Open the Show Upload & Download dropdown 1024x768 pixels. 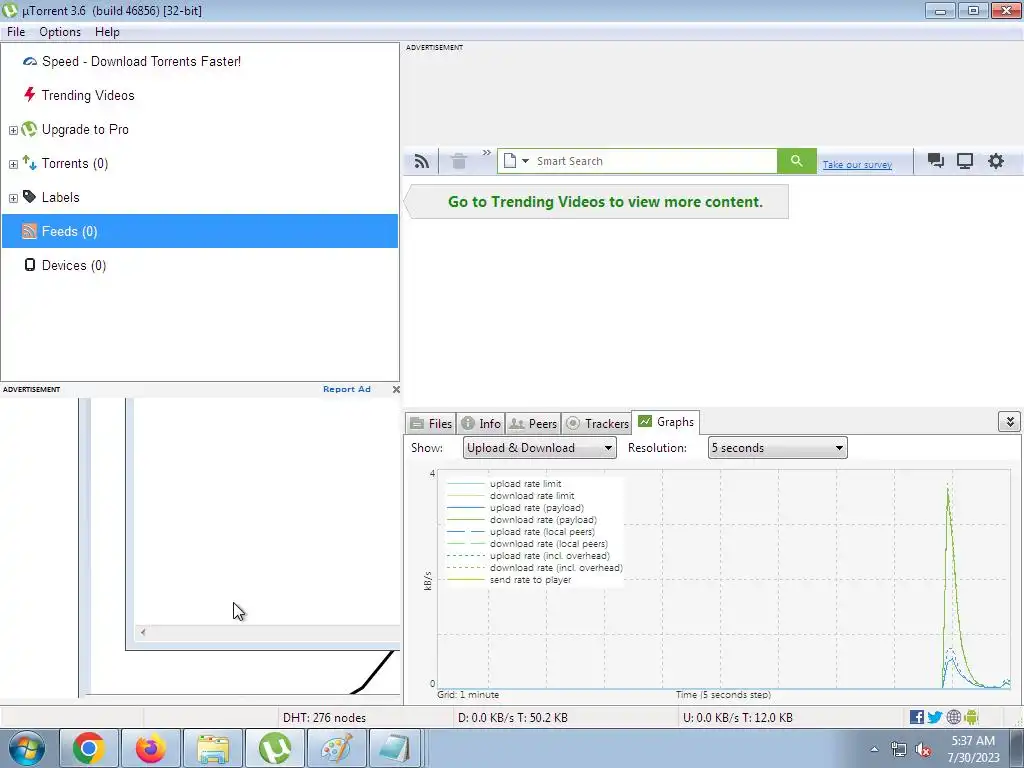(x=539, y=448)
